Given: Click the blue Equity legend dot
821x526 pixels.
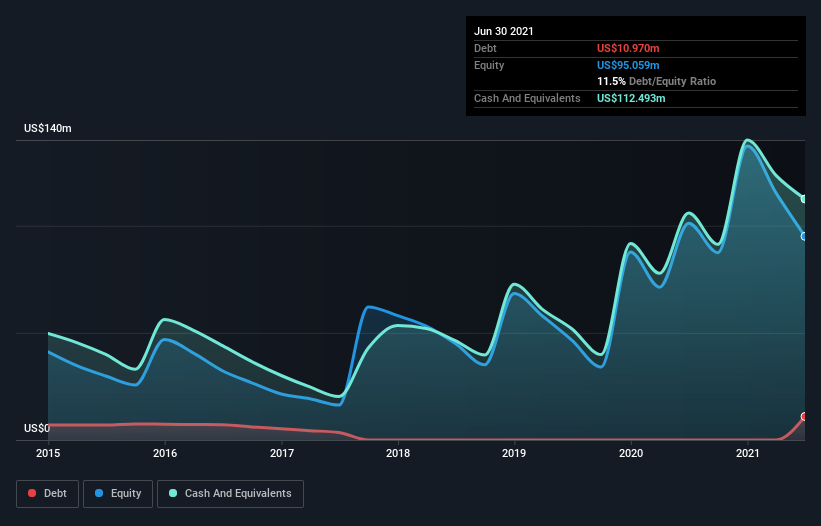Looking at the screenshot, I should (99, 493).
